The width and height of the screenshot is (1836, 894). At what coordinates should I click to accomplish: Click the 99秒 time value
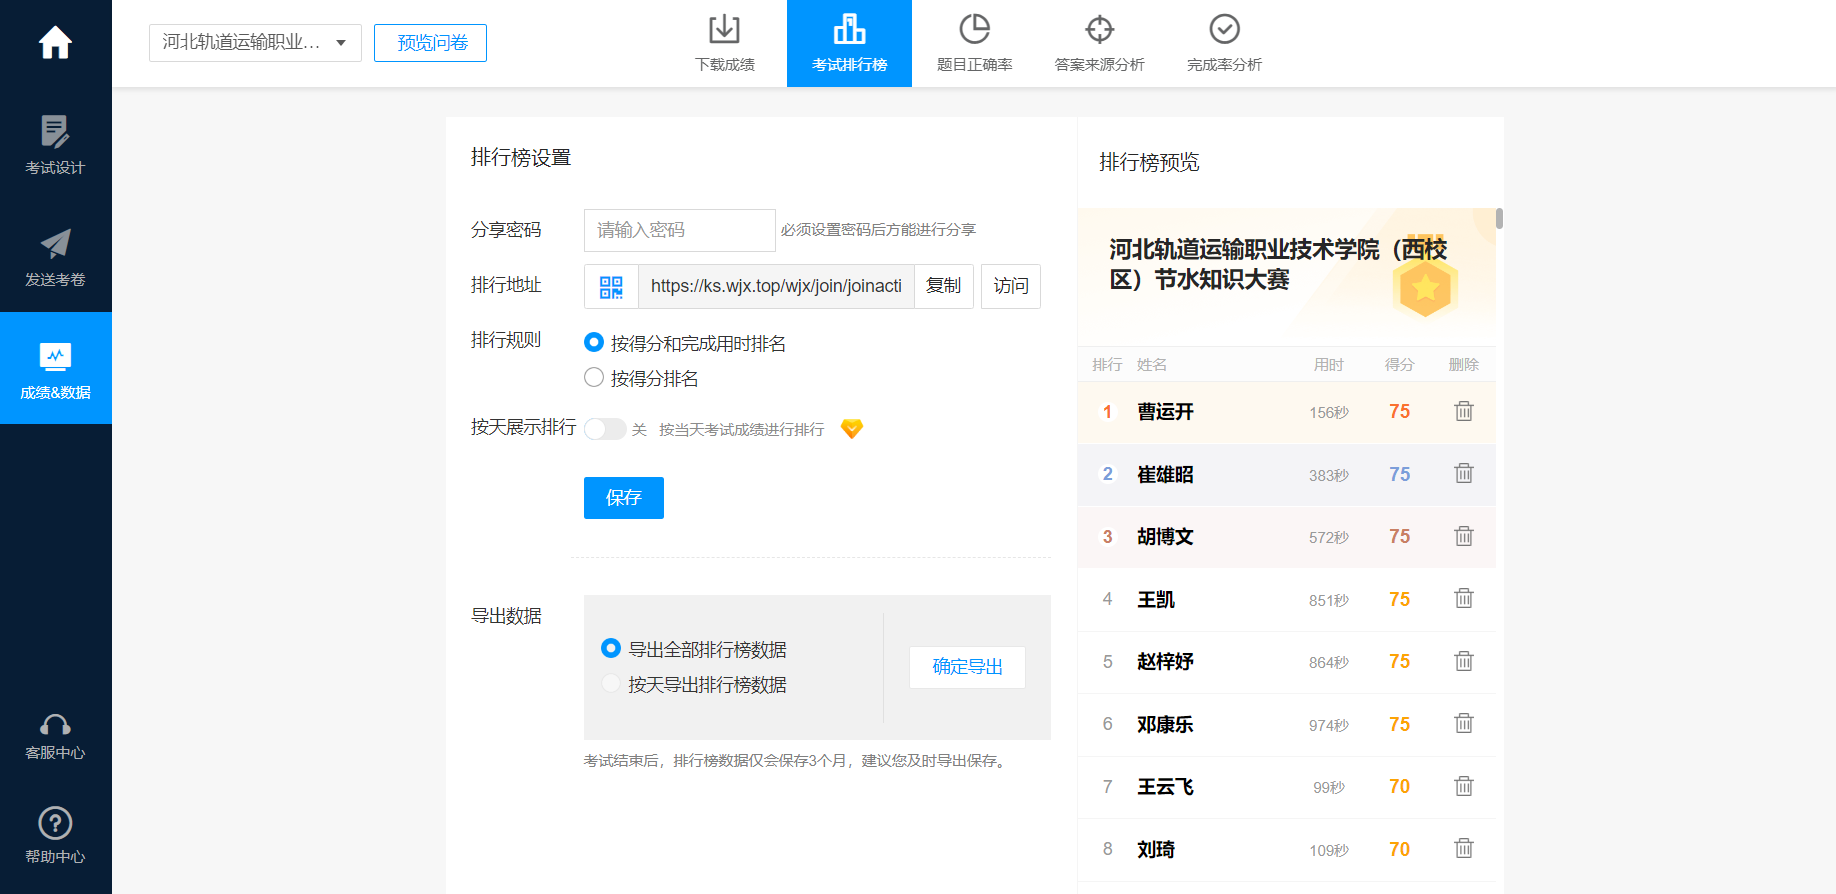(x=1329, y=788)
